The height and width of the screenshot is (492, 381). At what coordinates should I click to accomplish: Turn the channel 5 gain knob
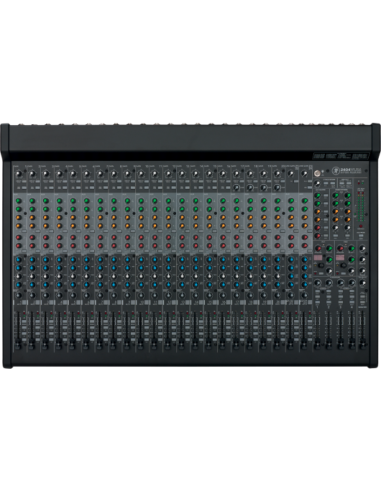click(73, 174)
